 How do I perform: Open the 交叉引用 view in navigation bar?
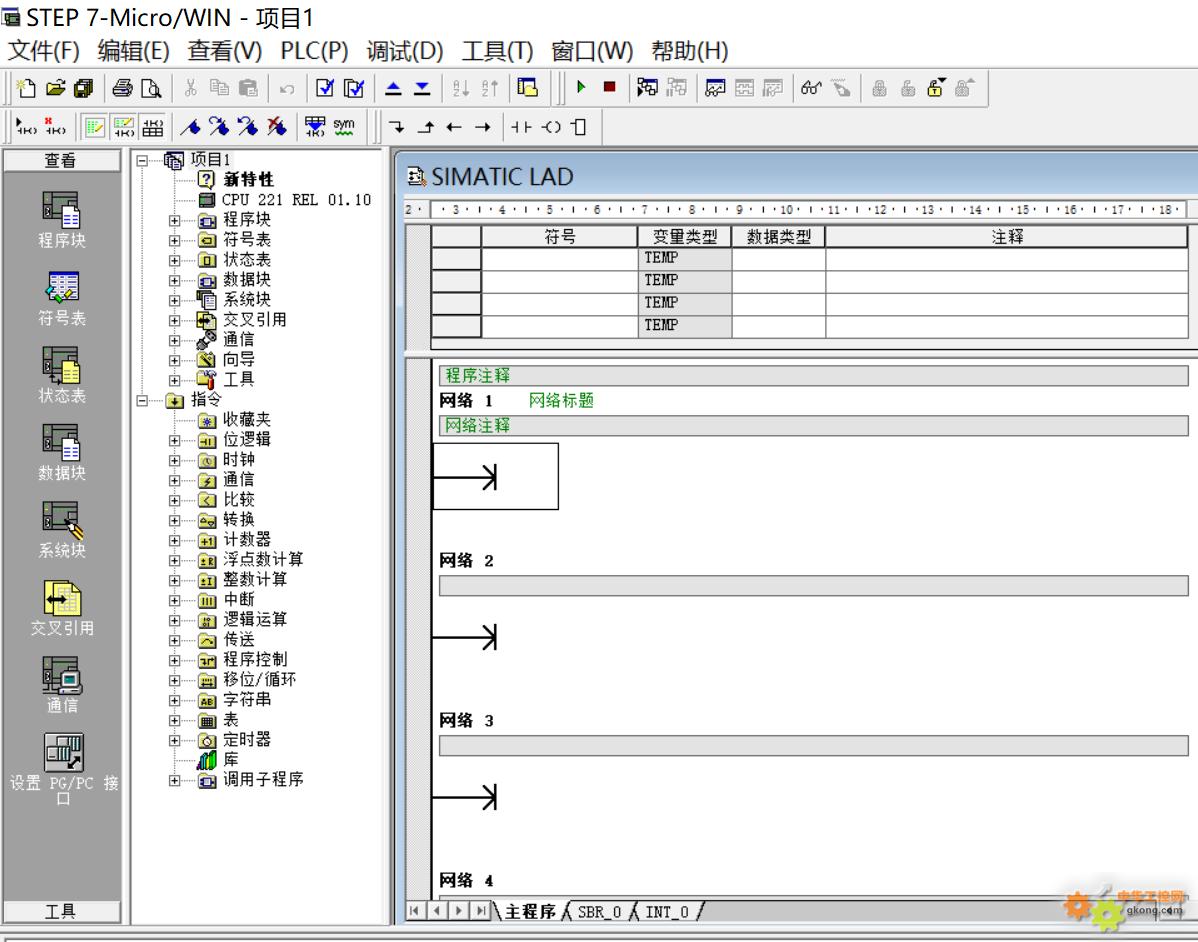(x=61, y=608)
